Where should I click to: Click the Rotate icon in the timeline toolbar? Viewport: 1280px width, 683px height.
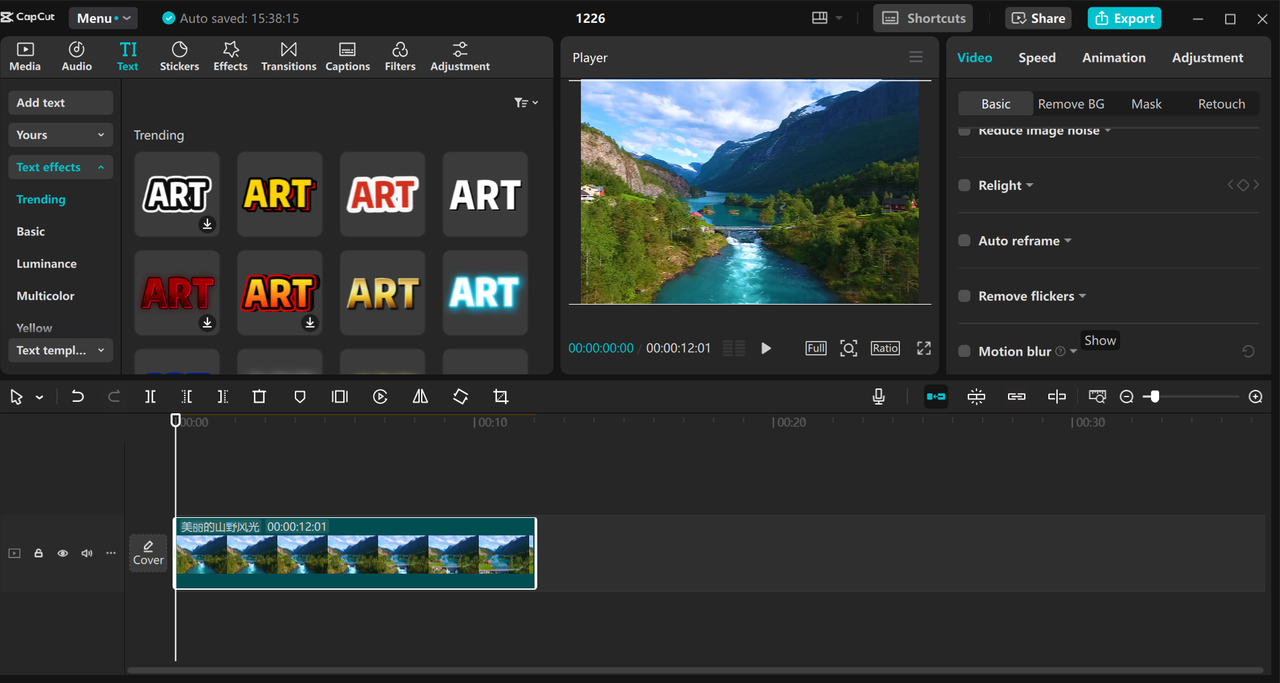point(460,396)
